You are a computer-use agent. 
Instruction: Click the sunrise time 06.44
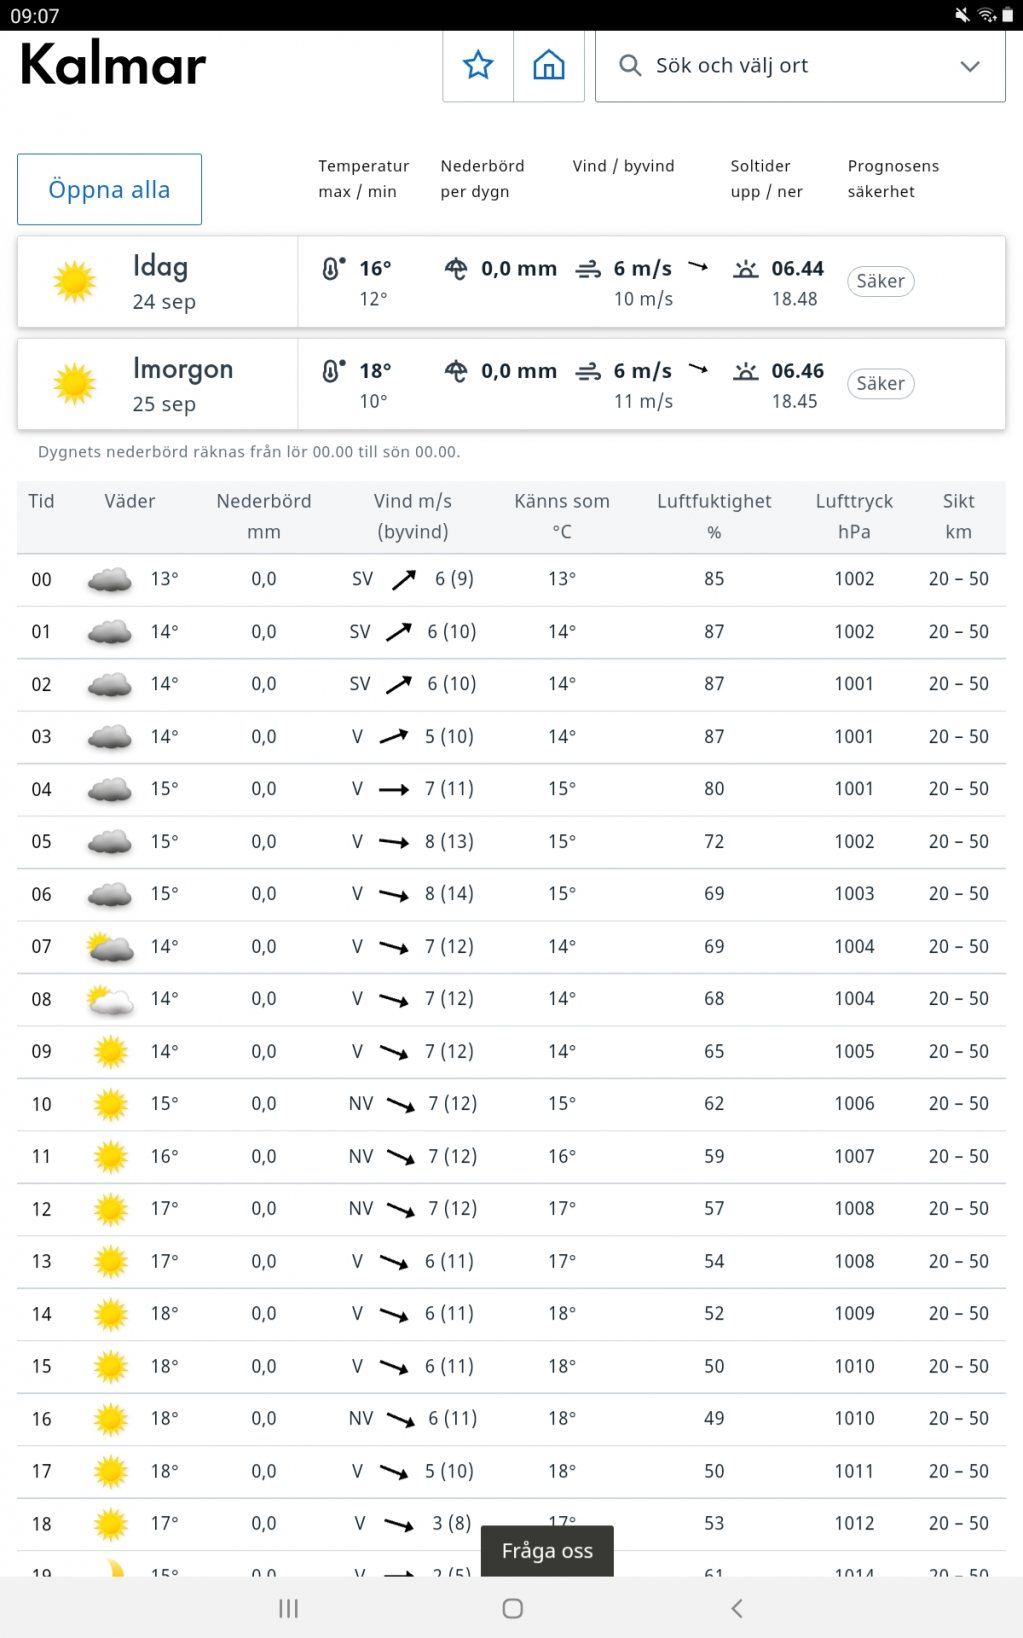pos(797,268)
